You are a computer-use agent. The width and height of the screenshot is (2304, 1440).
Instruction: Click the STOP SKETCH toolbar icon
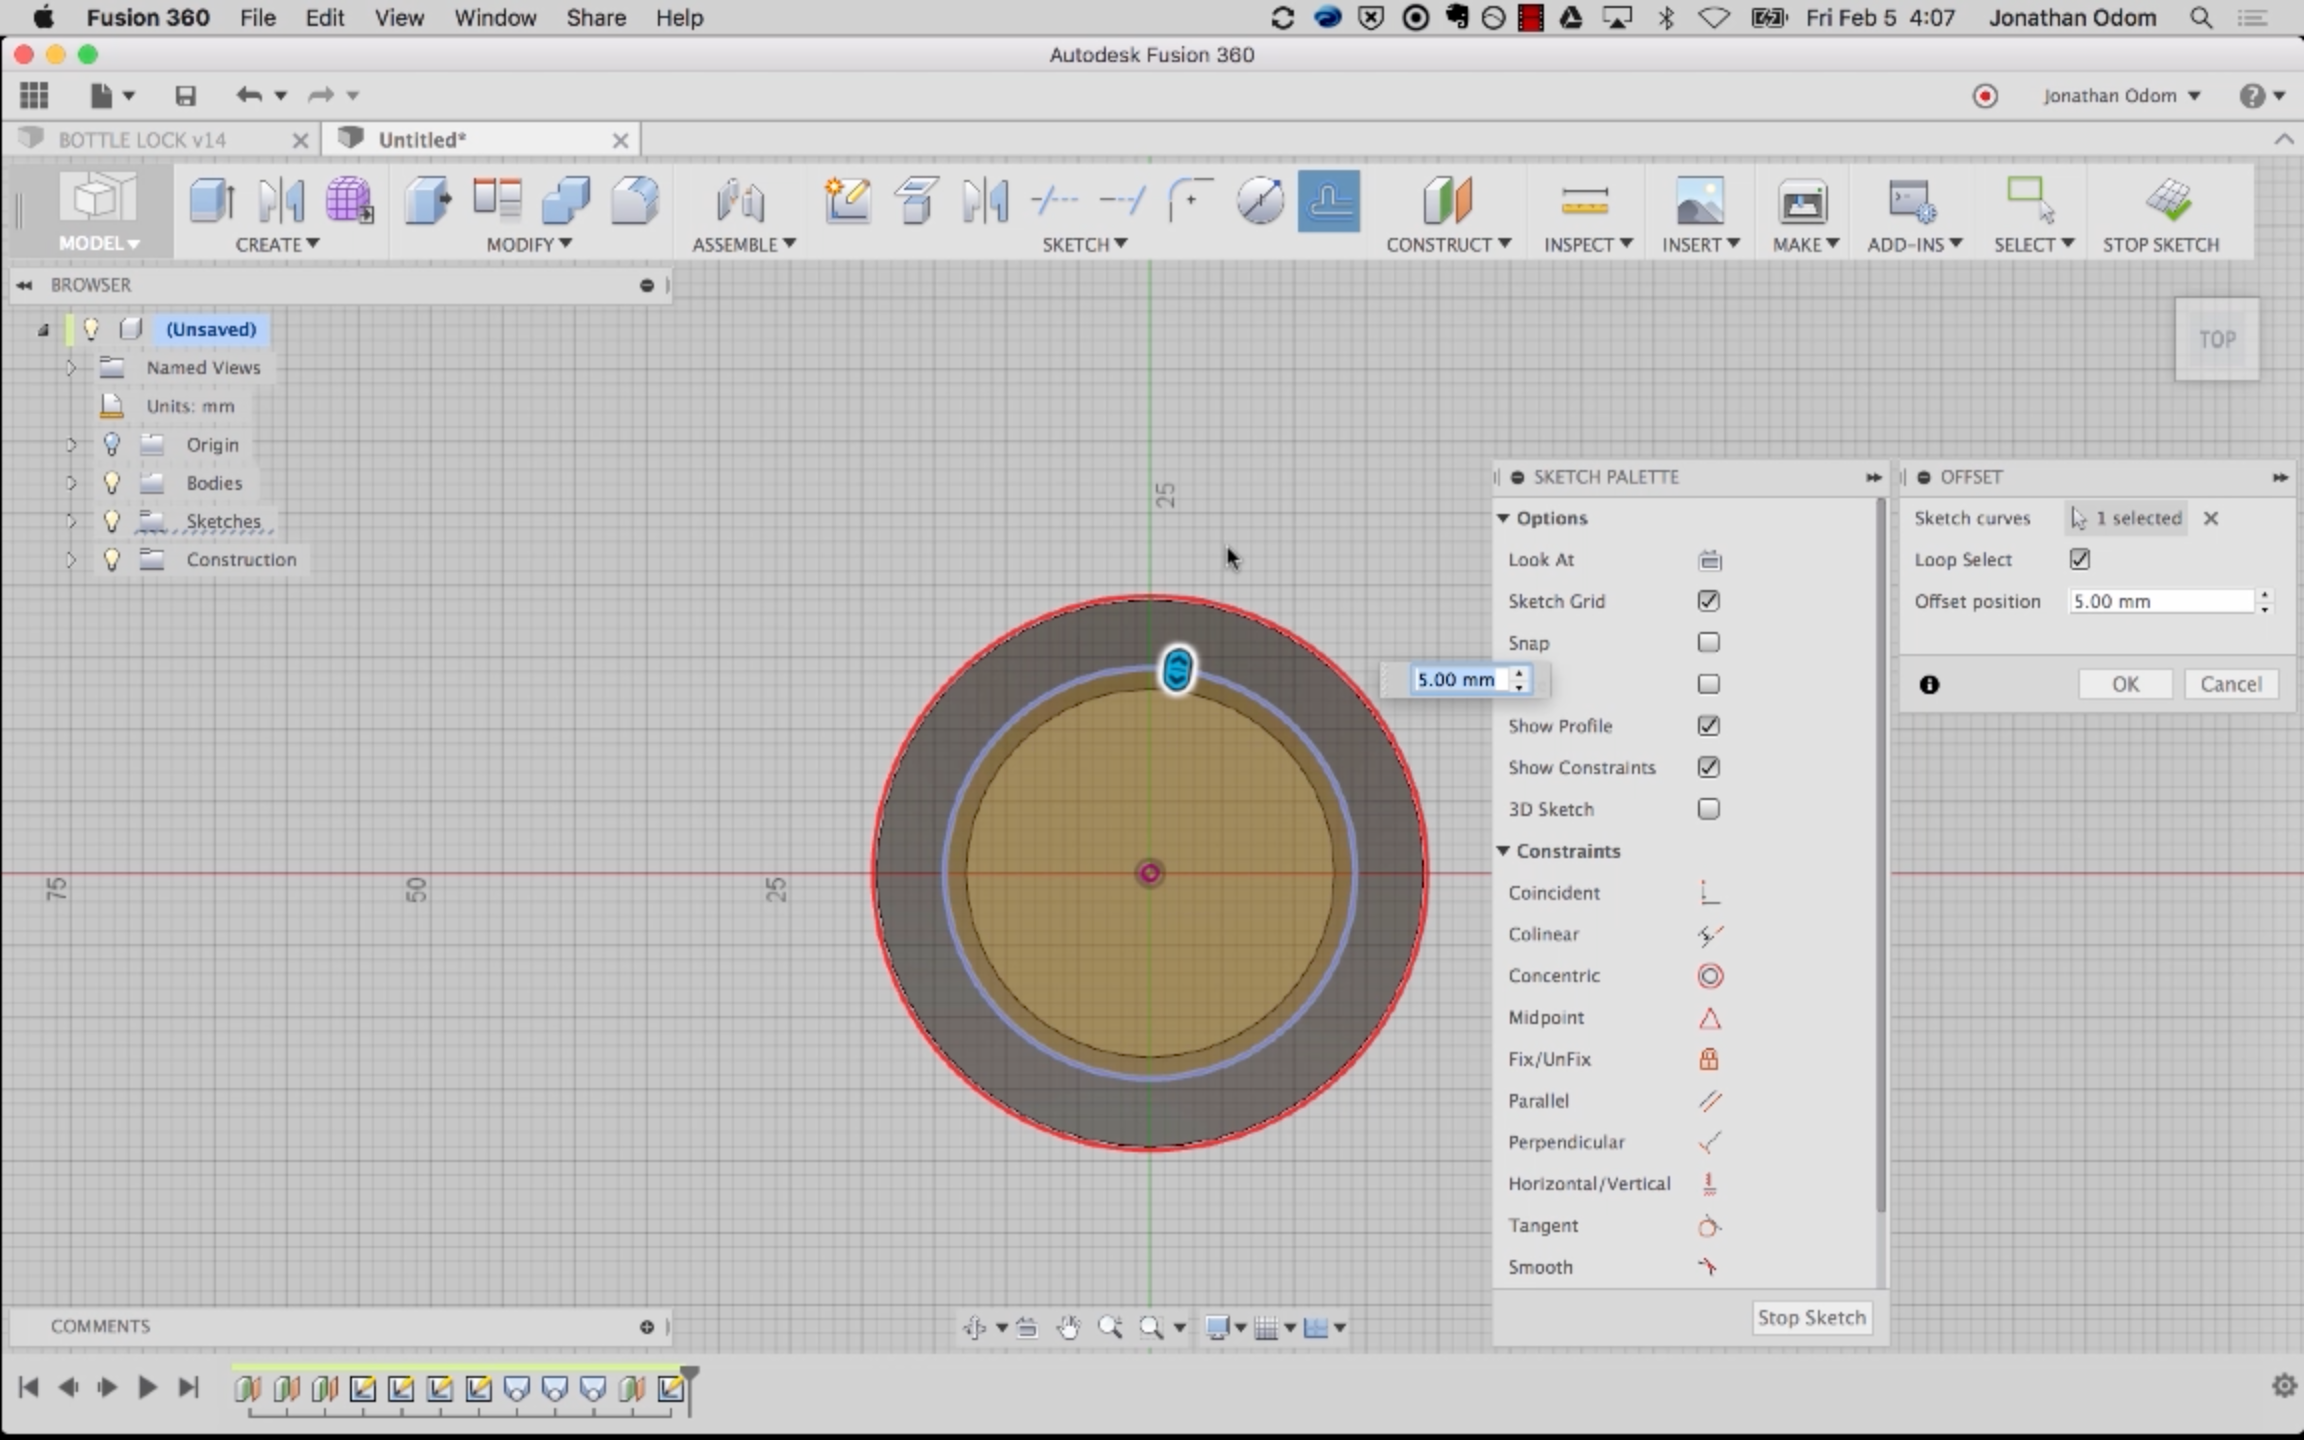2166,200
